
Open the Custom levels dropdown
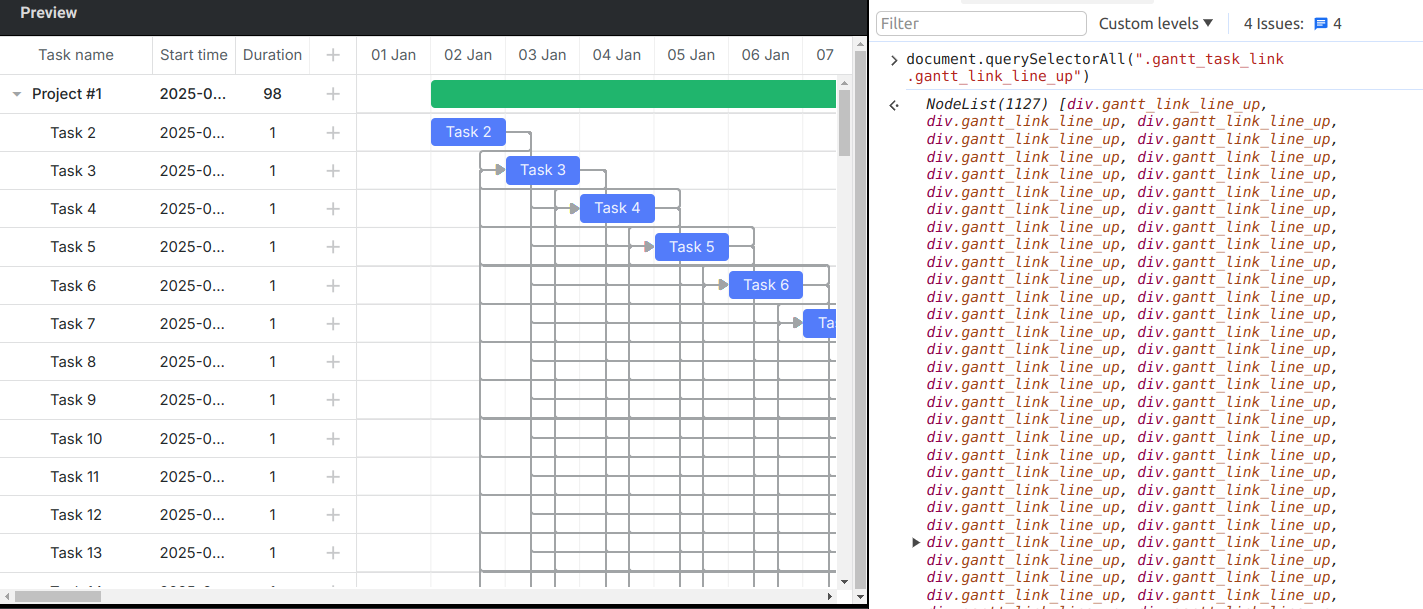tap(1155, 24)
